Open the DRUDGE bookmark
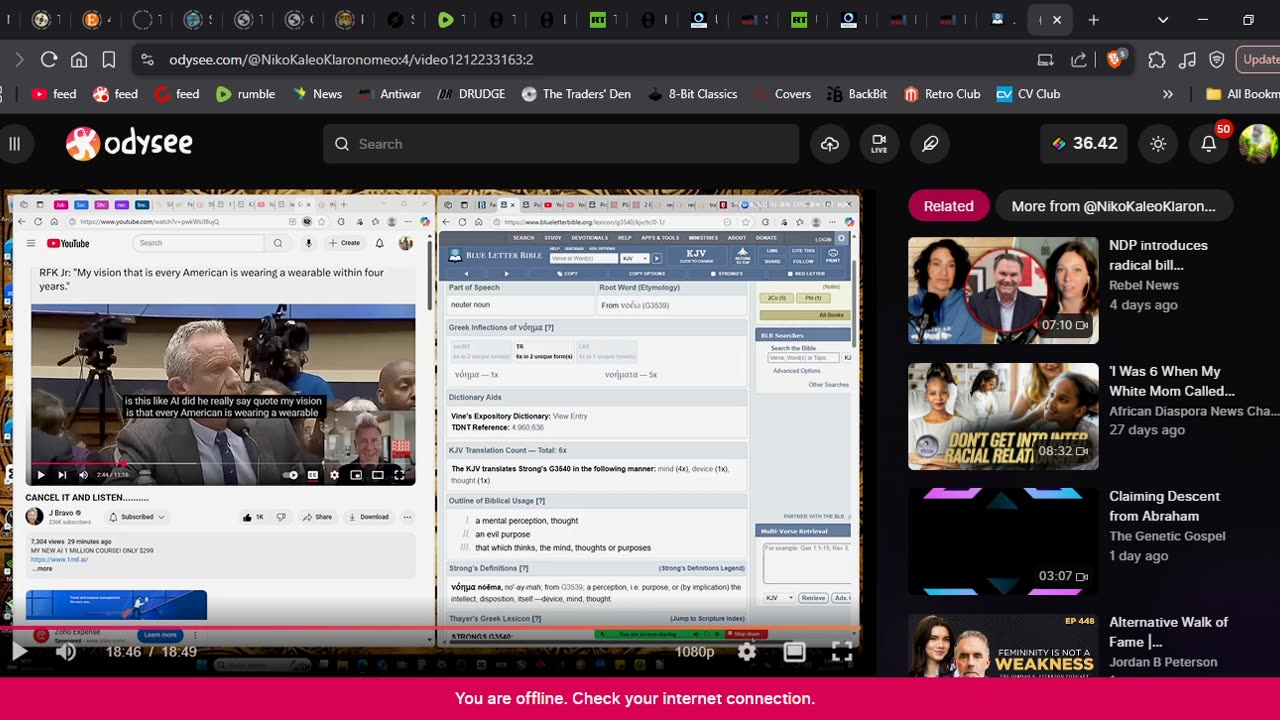Viewport: 1280px width, 720px height. [472, 94]
